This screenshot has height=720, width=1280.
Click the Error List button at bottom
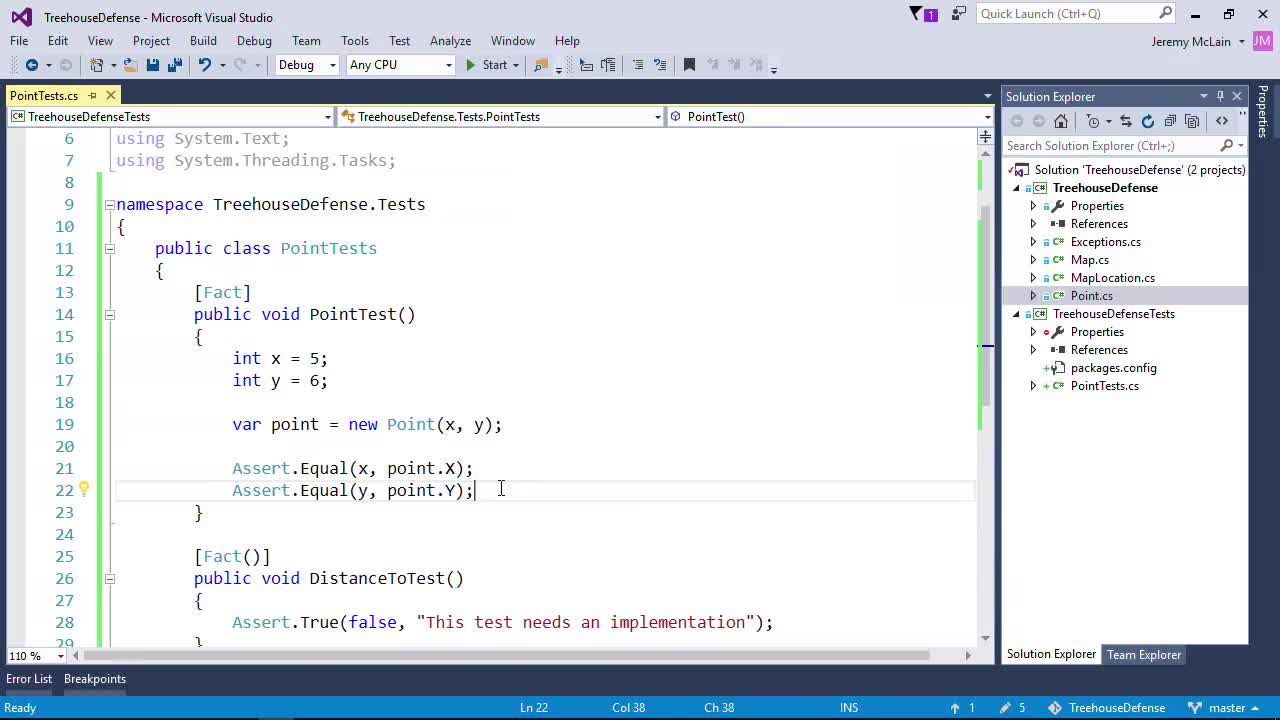click(28, 678)
